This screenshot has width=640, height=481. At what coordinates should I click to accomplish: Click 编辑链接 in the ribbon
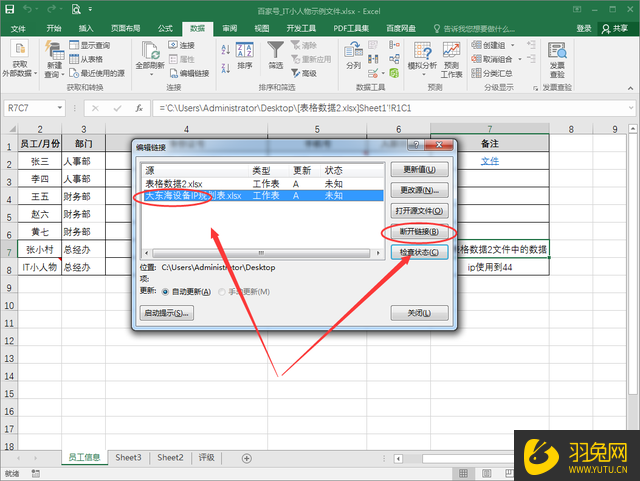[x=189, y=73]
